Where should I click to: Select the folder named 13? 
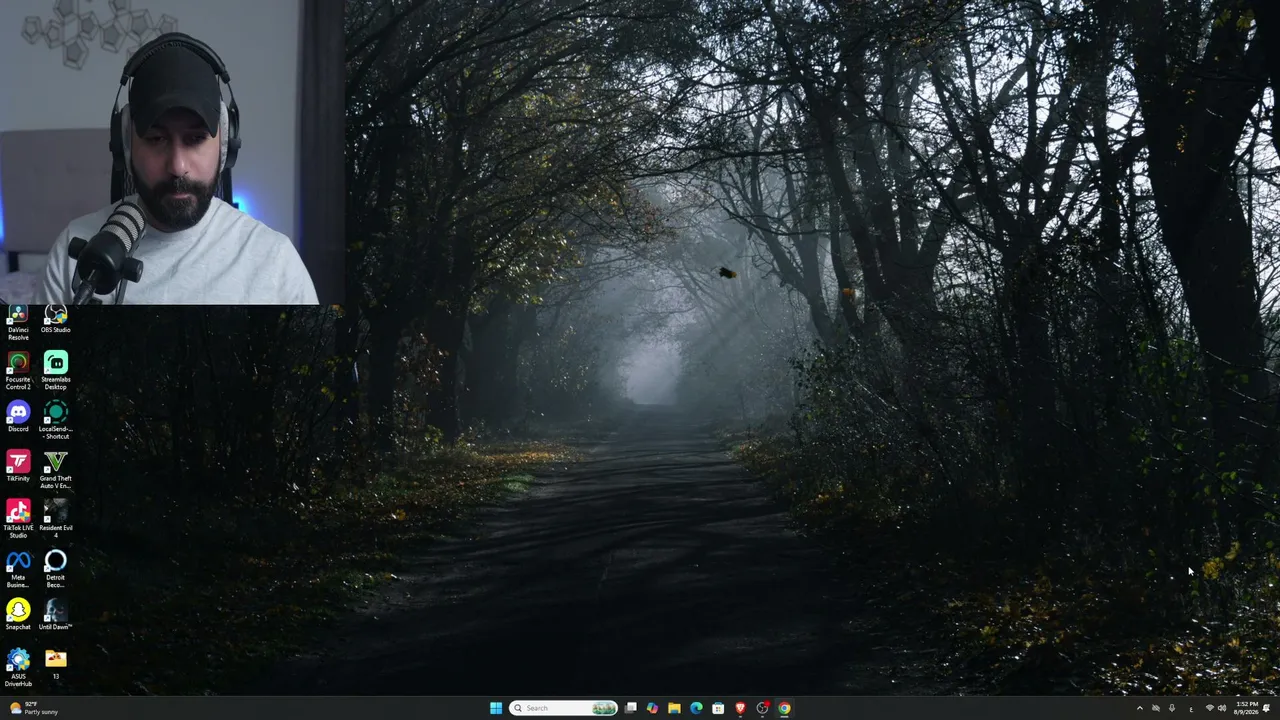point(55,664)
